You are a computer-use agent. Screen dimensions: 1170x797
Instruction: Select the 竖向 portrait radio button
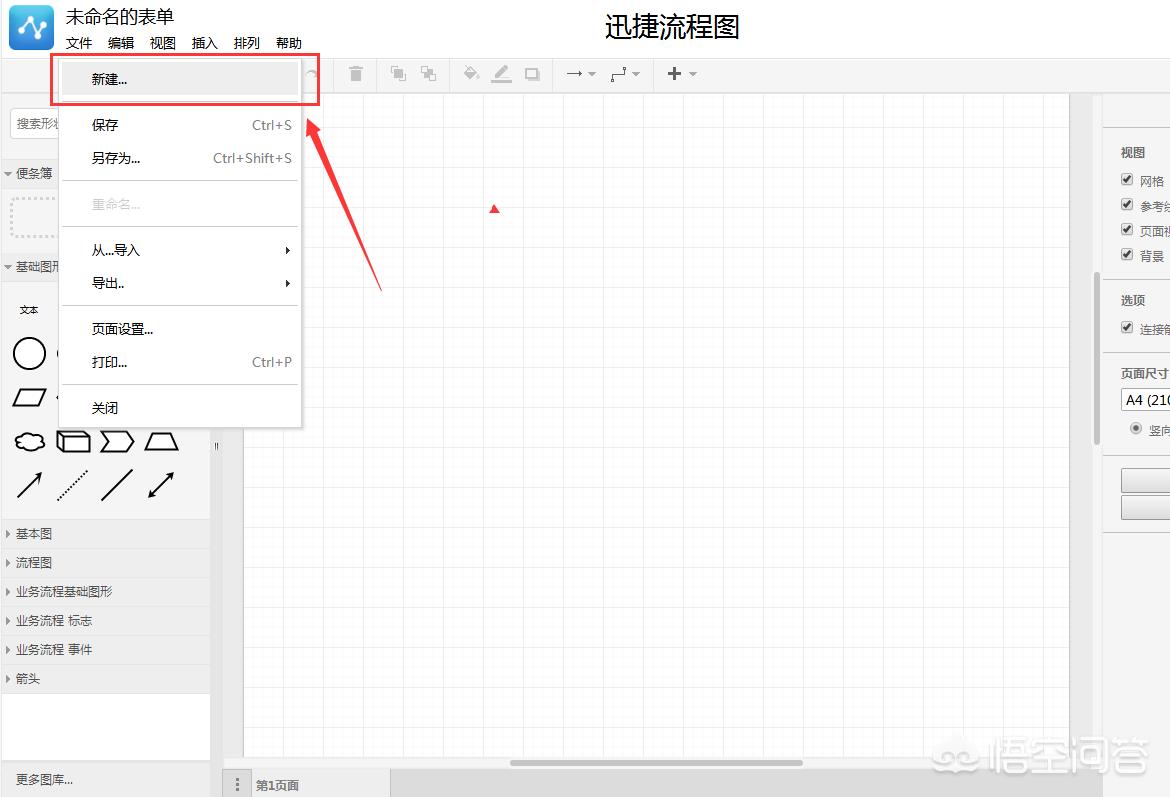pyautogui.click(x=1136, y=428)
